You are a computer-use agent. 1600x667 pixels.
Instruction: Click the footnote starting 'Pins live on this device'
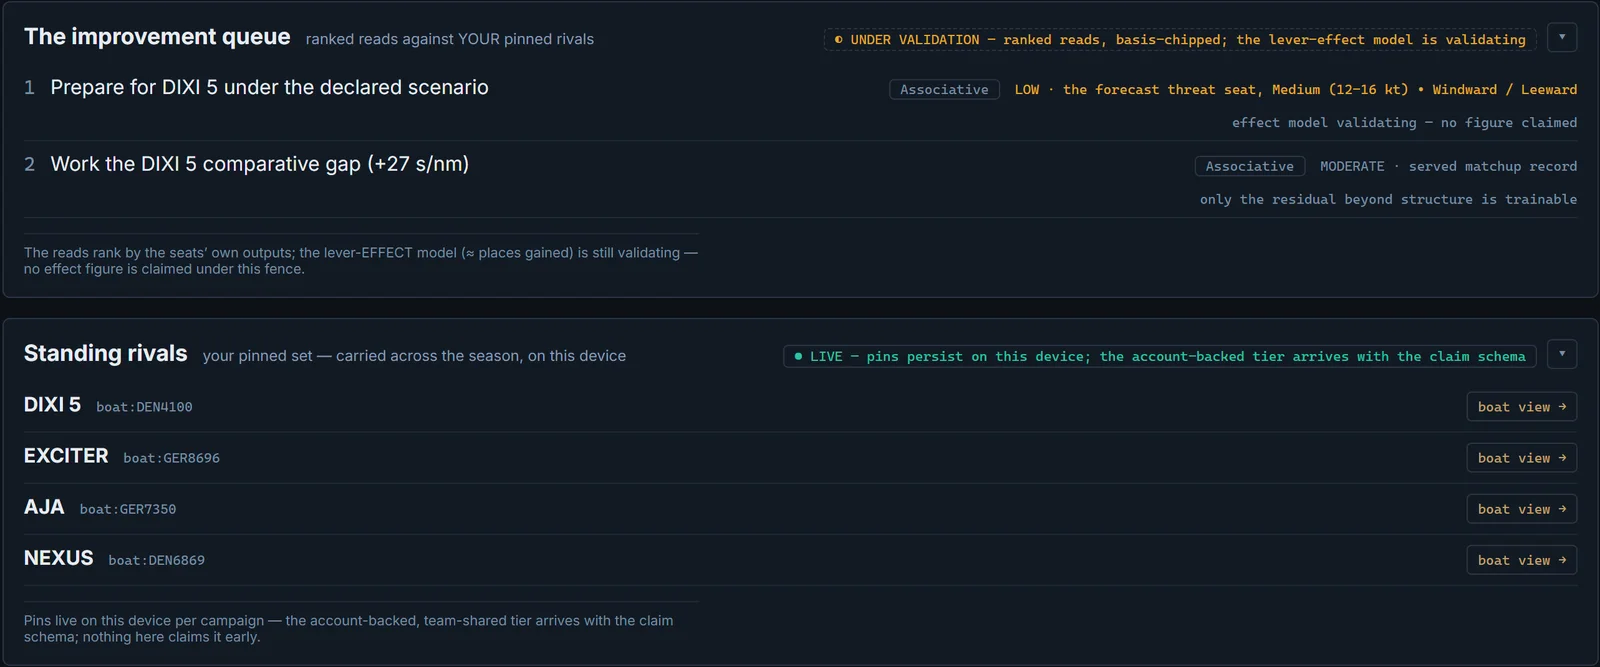(x=349, y=629)
